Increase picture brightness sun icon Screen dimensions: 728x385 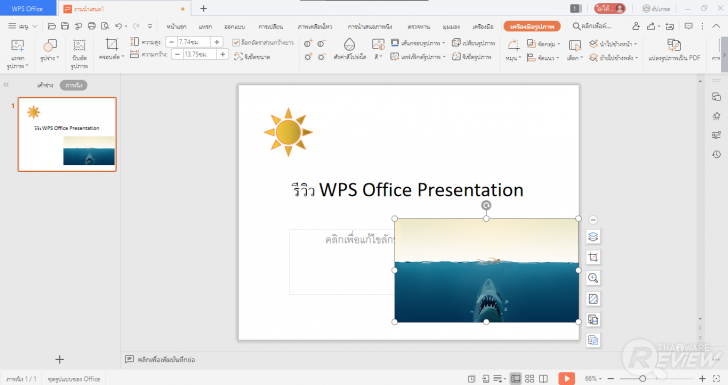[308, 57]
